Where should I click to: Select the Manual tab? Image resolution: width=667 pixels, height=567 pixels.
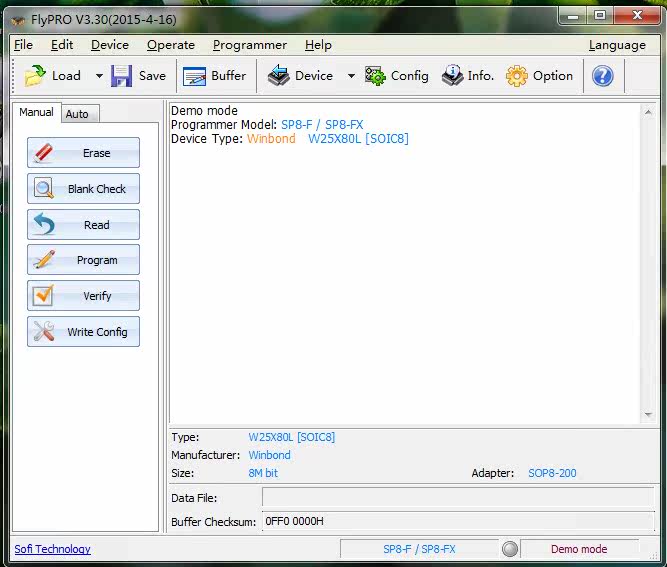click(37, 112)
